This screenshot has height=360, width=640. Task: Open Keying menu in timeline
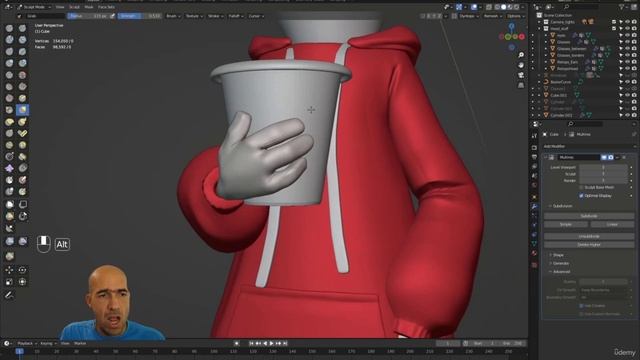(x=48, y=343)
